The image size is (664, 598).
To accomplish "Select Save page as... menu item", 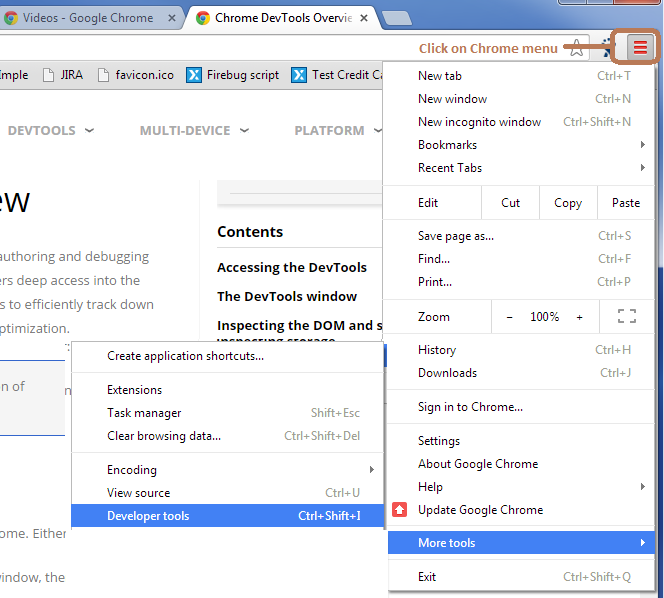I will (521, 236).
